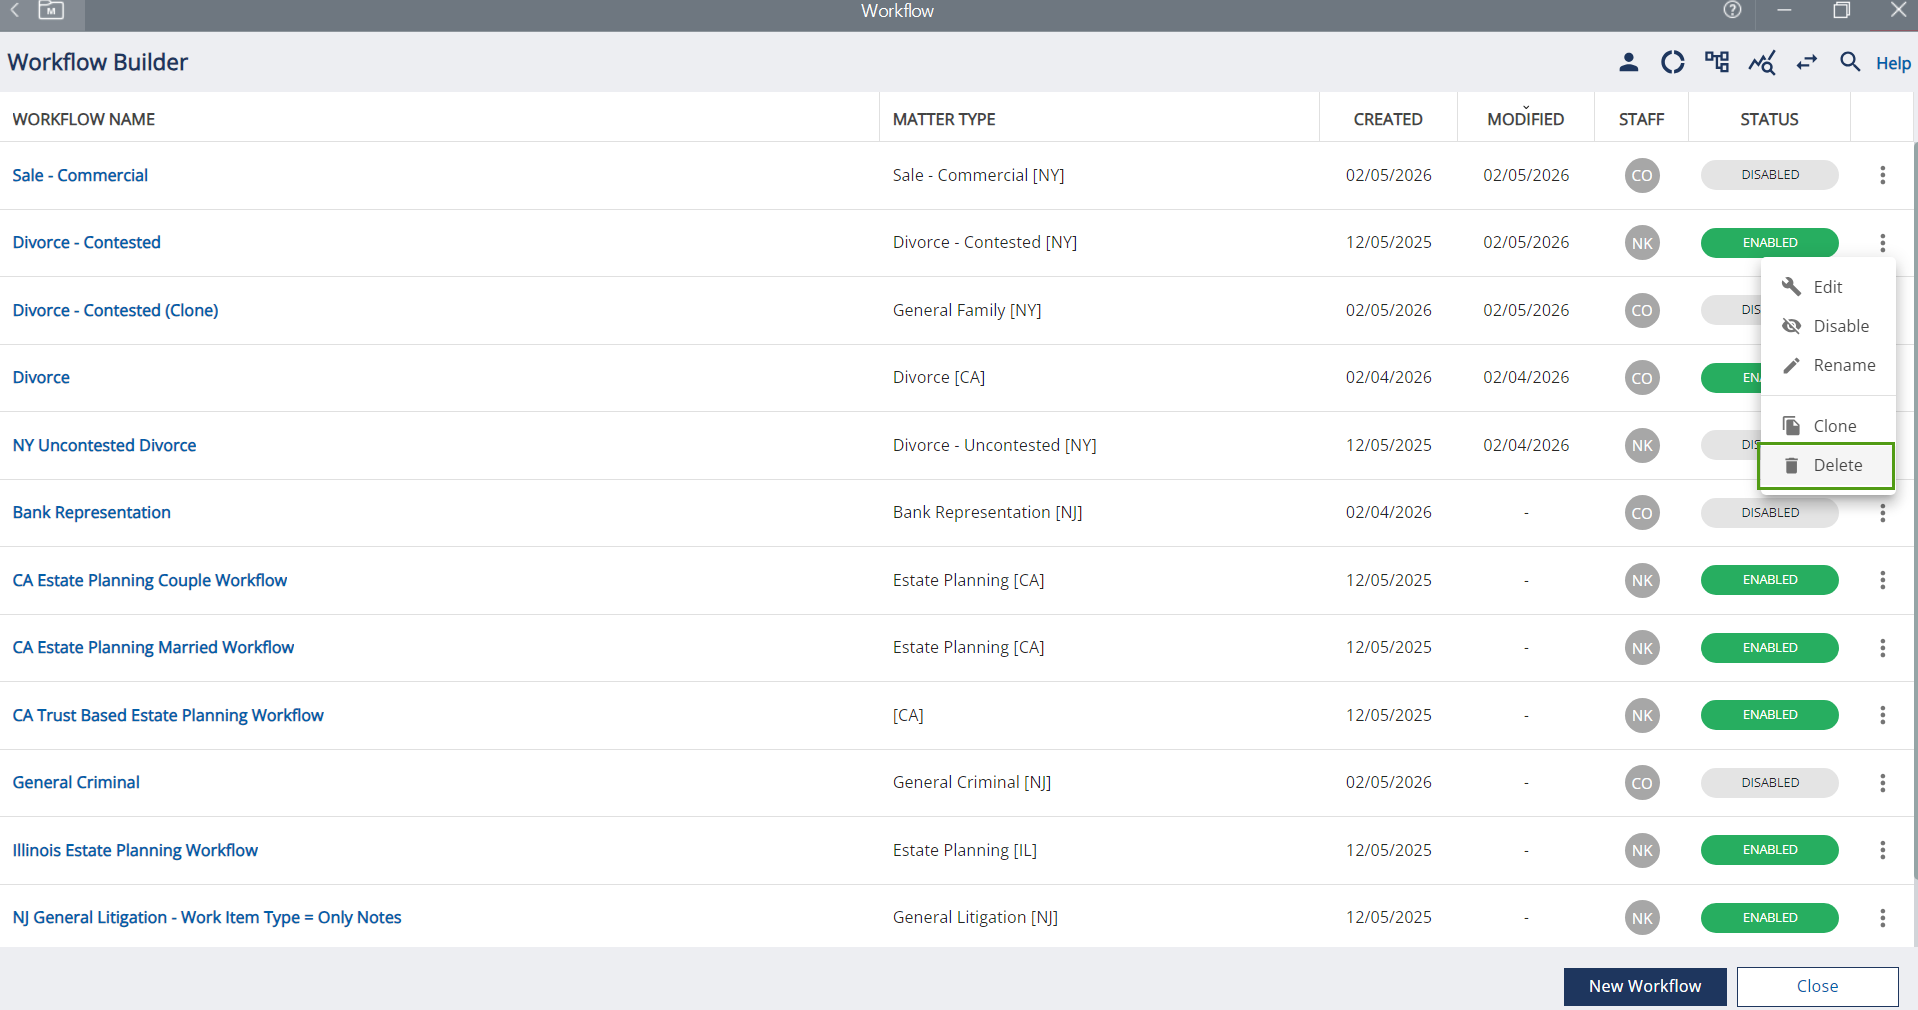Choose Clone in the context menu
This screenshot has width=1918, height=1010.
(1834, 426)
